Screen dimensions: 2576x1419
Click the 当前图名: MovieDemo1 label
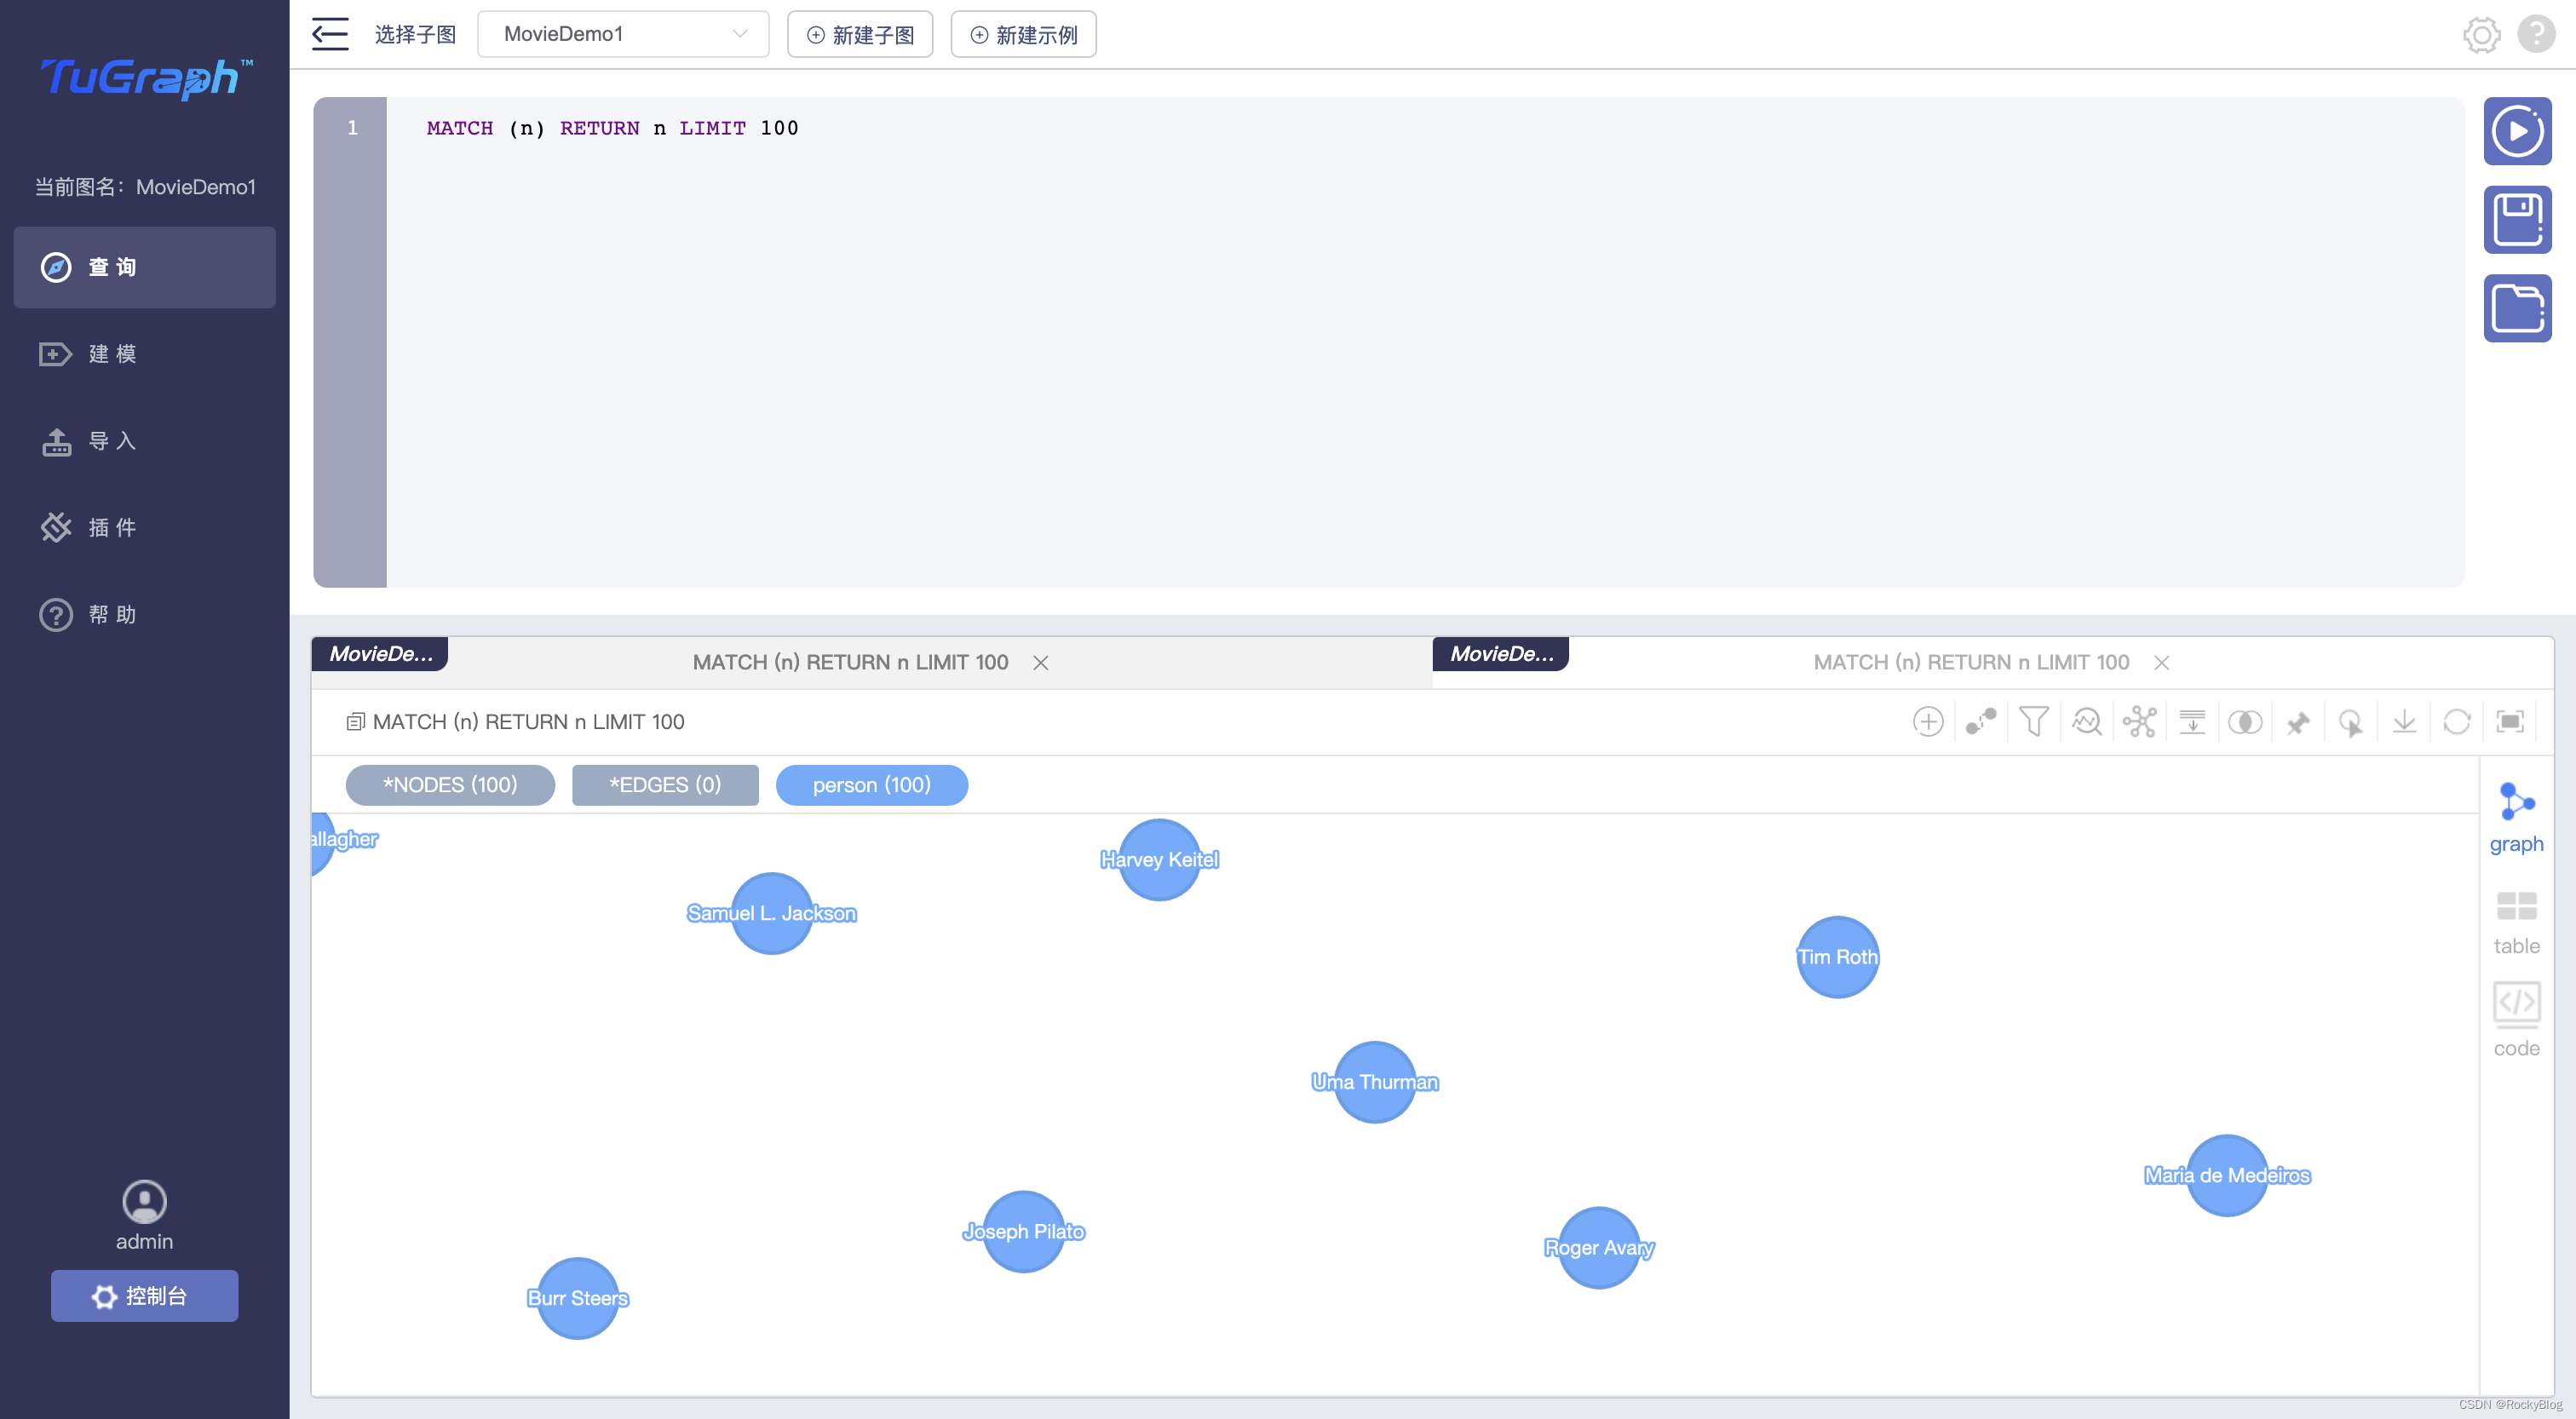tap(145, 187)
